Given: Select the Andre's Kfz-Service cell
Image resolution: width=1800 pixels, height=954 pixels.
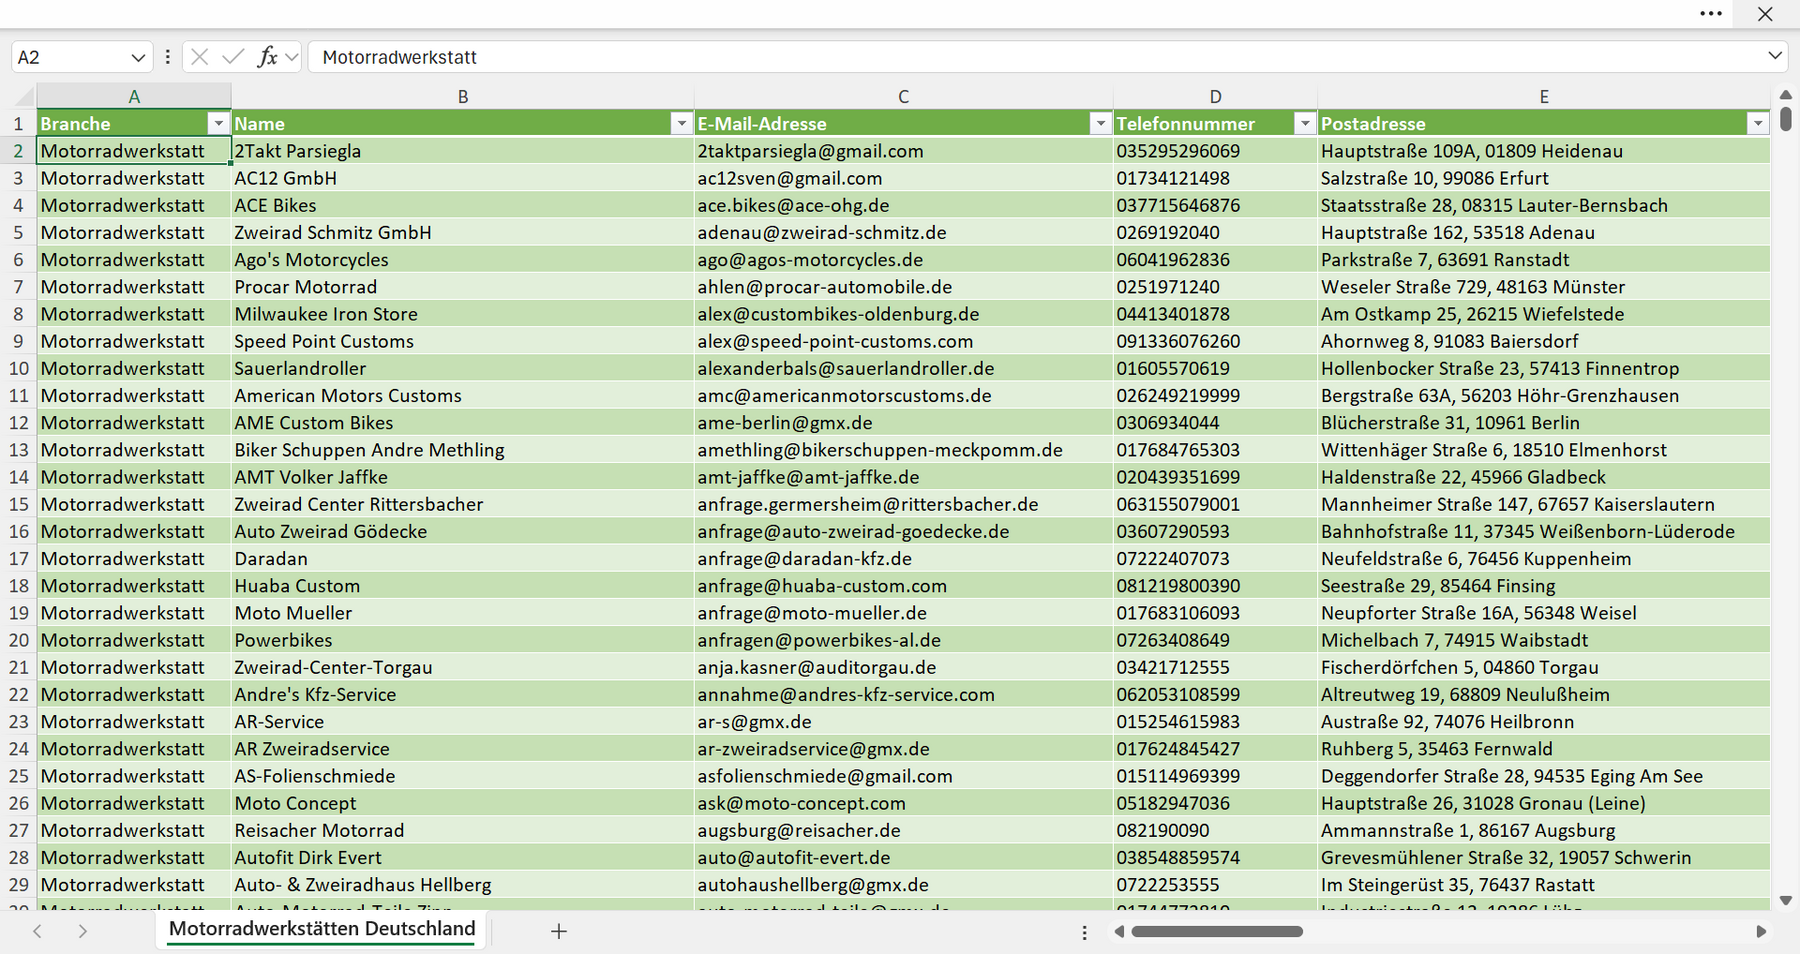Looking at the screenshot, I should (463, 694).
